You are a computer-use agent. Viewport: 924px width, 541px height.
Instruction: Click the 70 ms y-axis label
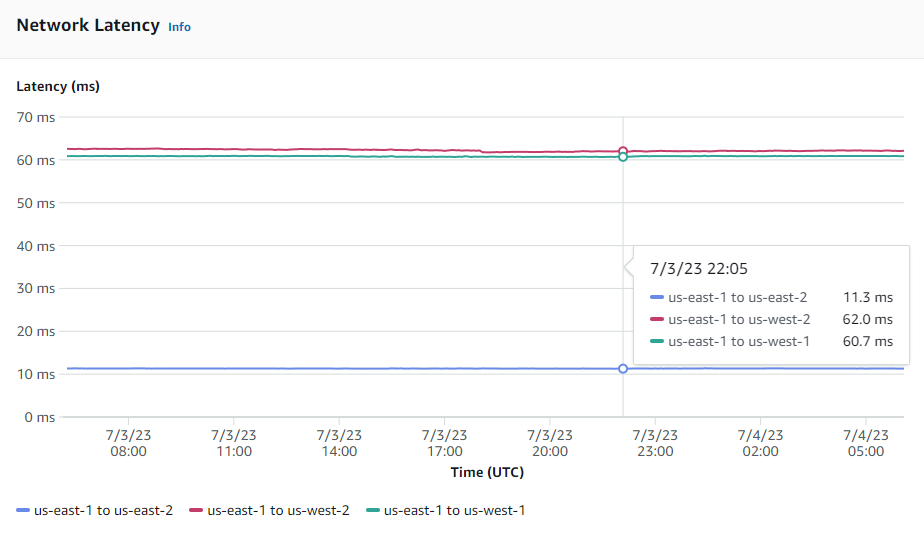click(x=36, y=117)
